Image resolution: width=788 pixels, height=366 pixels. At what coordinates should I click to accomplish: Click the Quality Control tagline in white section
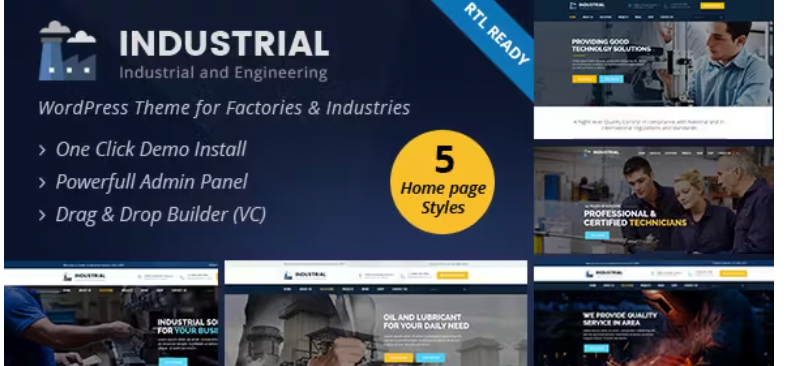649,125
